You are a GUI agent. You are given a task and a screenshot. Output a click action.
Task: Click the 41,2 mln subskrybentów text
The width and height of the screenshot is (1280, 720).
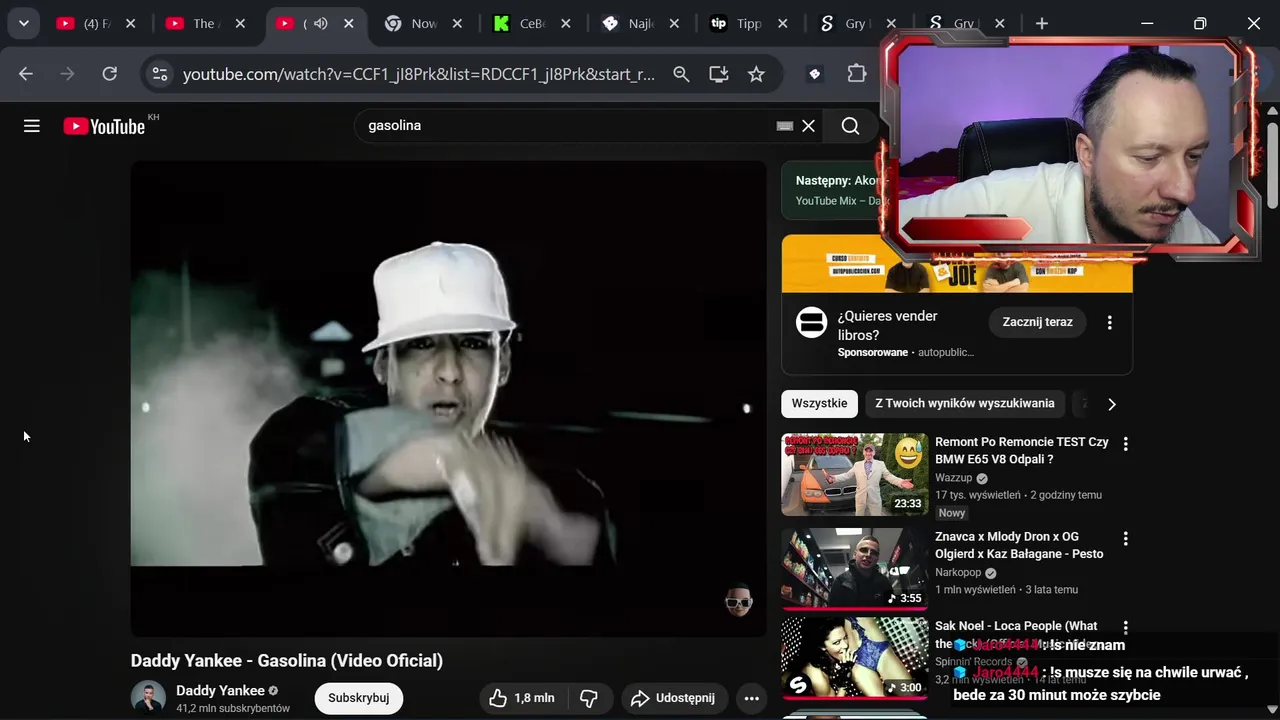[233, 709]
